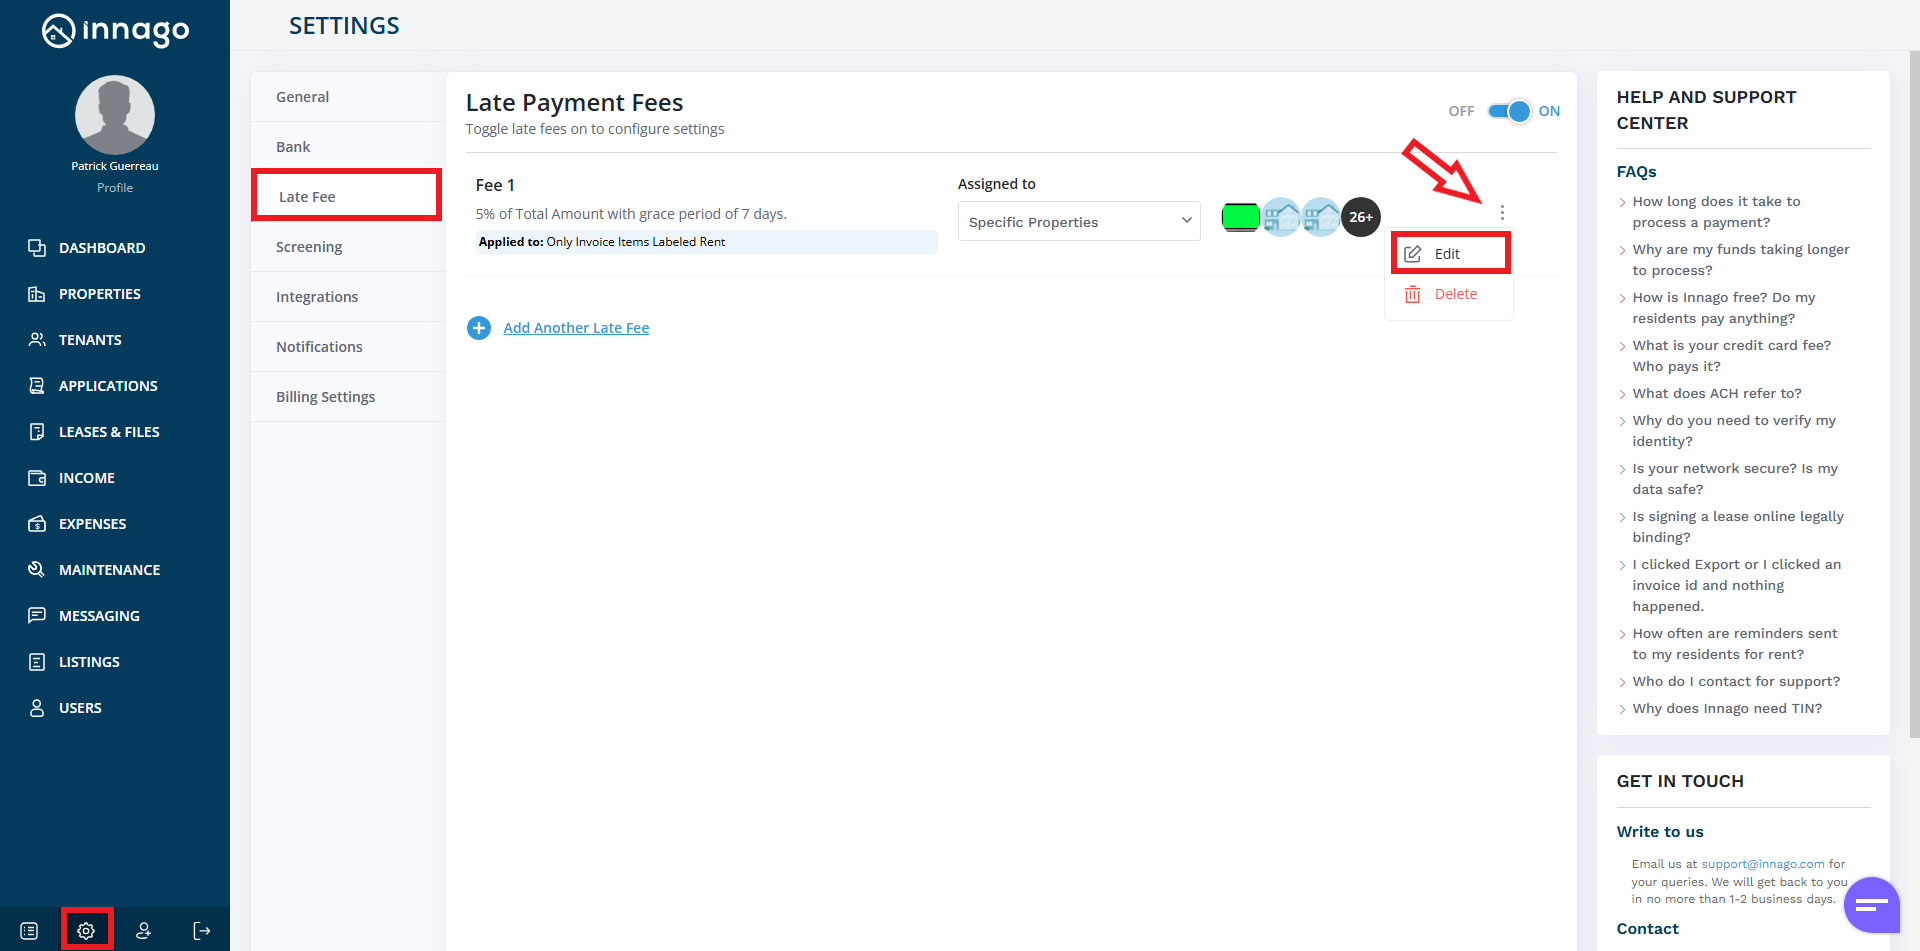Click the three-dot menu for Fee 1

pyautogui.click(x=1501, y=213)
